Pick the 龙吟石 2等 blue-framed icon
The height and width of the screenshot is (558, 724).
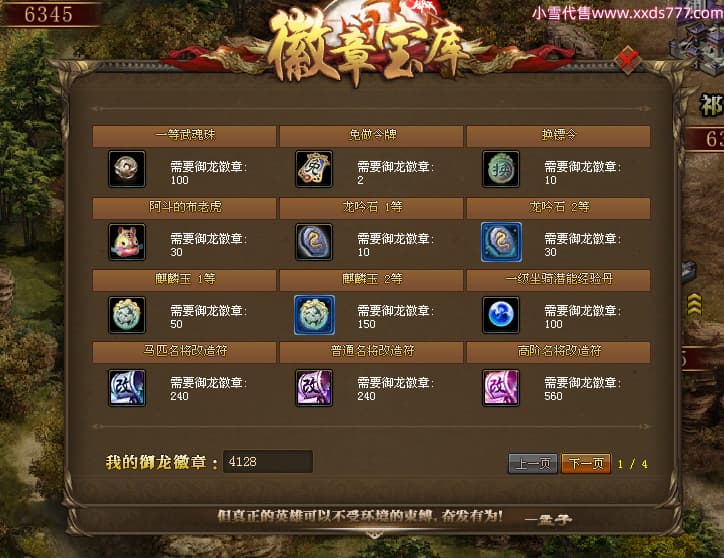[501, 242]
